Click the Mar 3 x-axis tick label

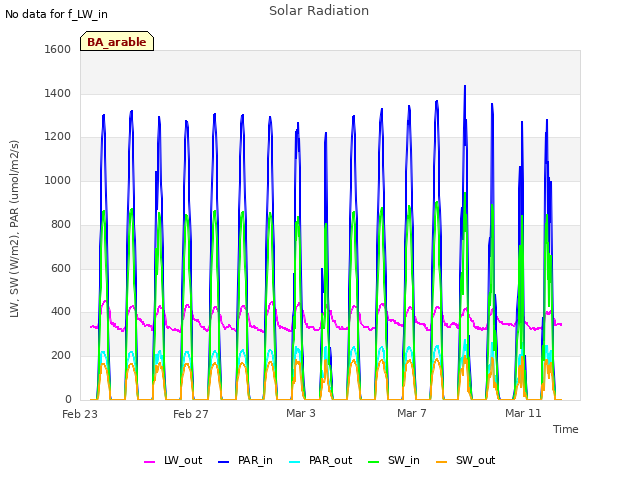pos(301,413)
